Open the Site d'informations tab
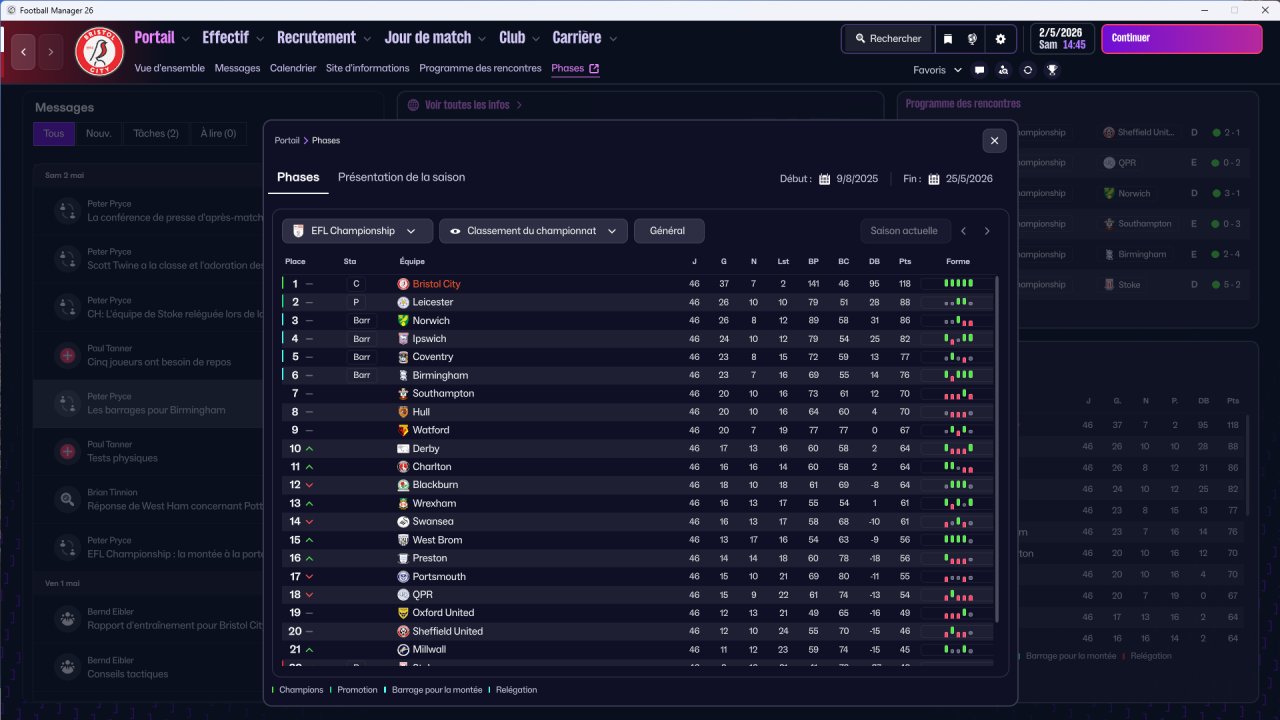The height and width of the screenshot is (720, 1280). [368, 68]
